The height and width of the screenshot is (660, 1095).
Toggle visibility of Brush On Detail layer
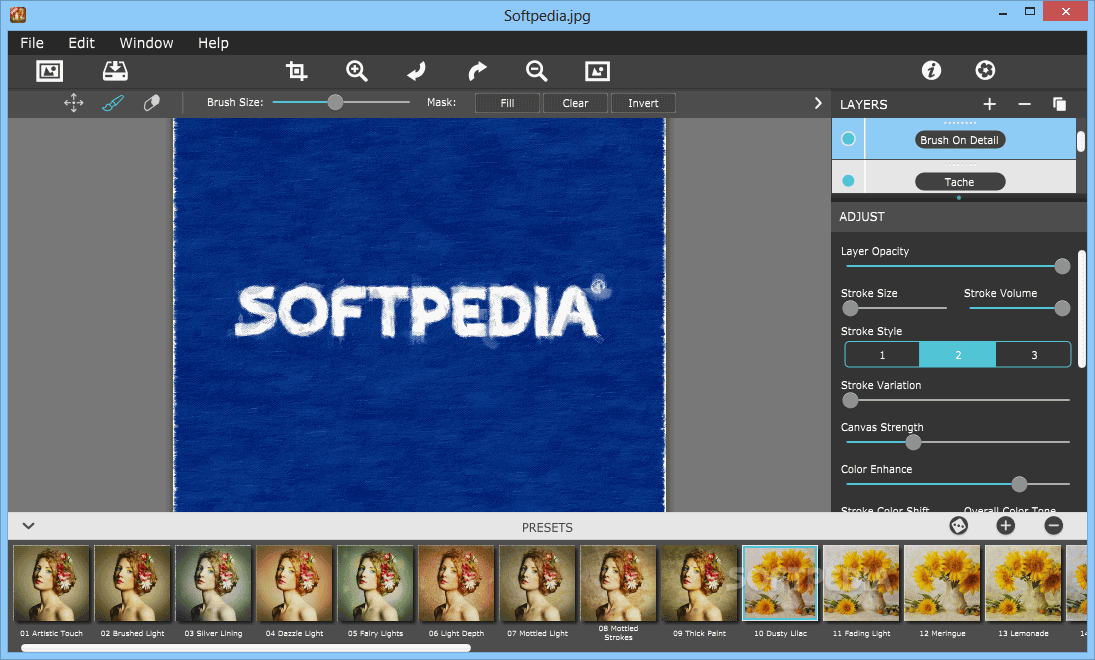pyautogui.click(x=848, y=139)
